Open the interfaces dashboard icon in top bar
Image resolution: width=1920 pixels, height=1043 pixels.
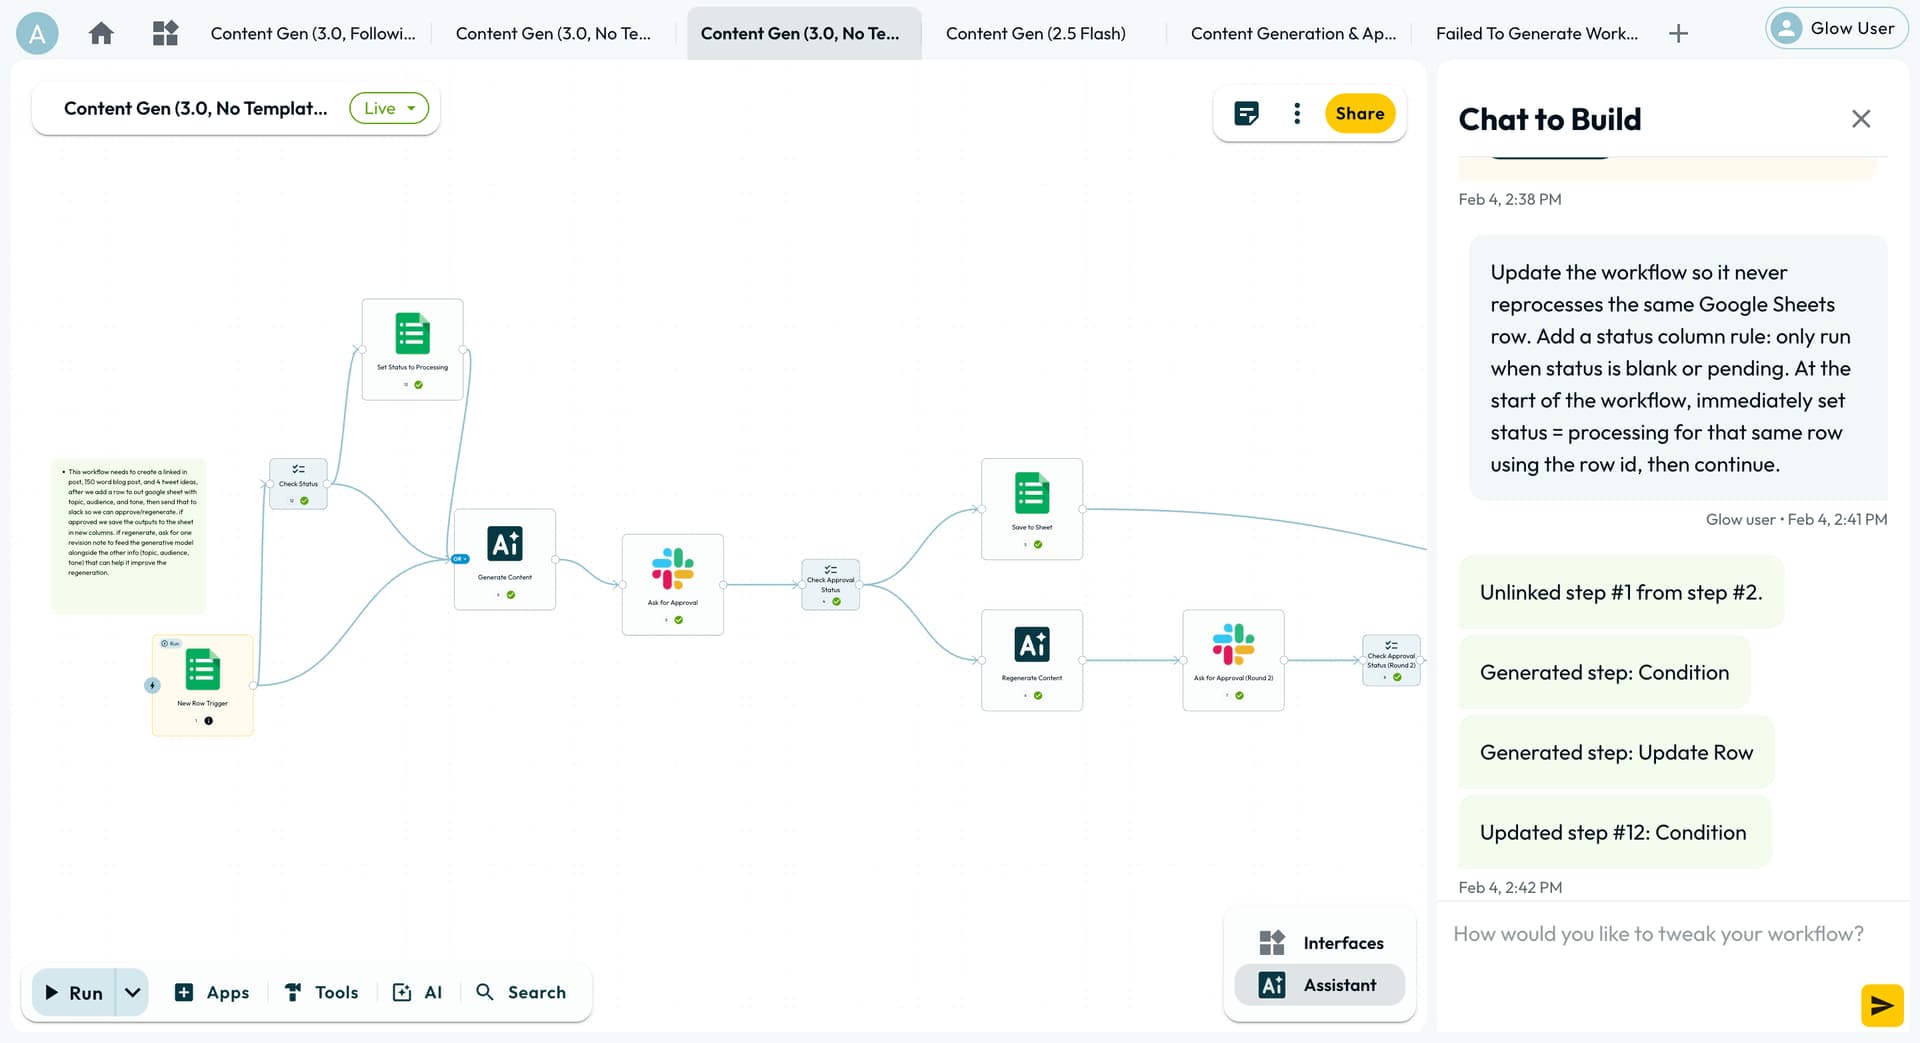[165, 33]
